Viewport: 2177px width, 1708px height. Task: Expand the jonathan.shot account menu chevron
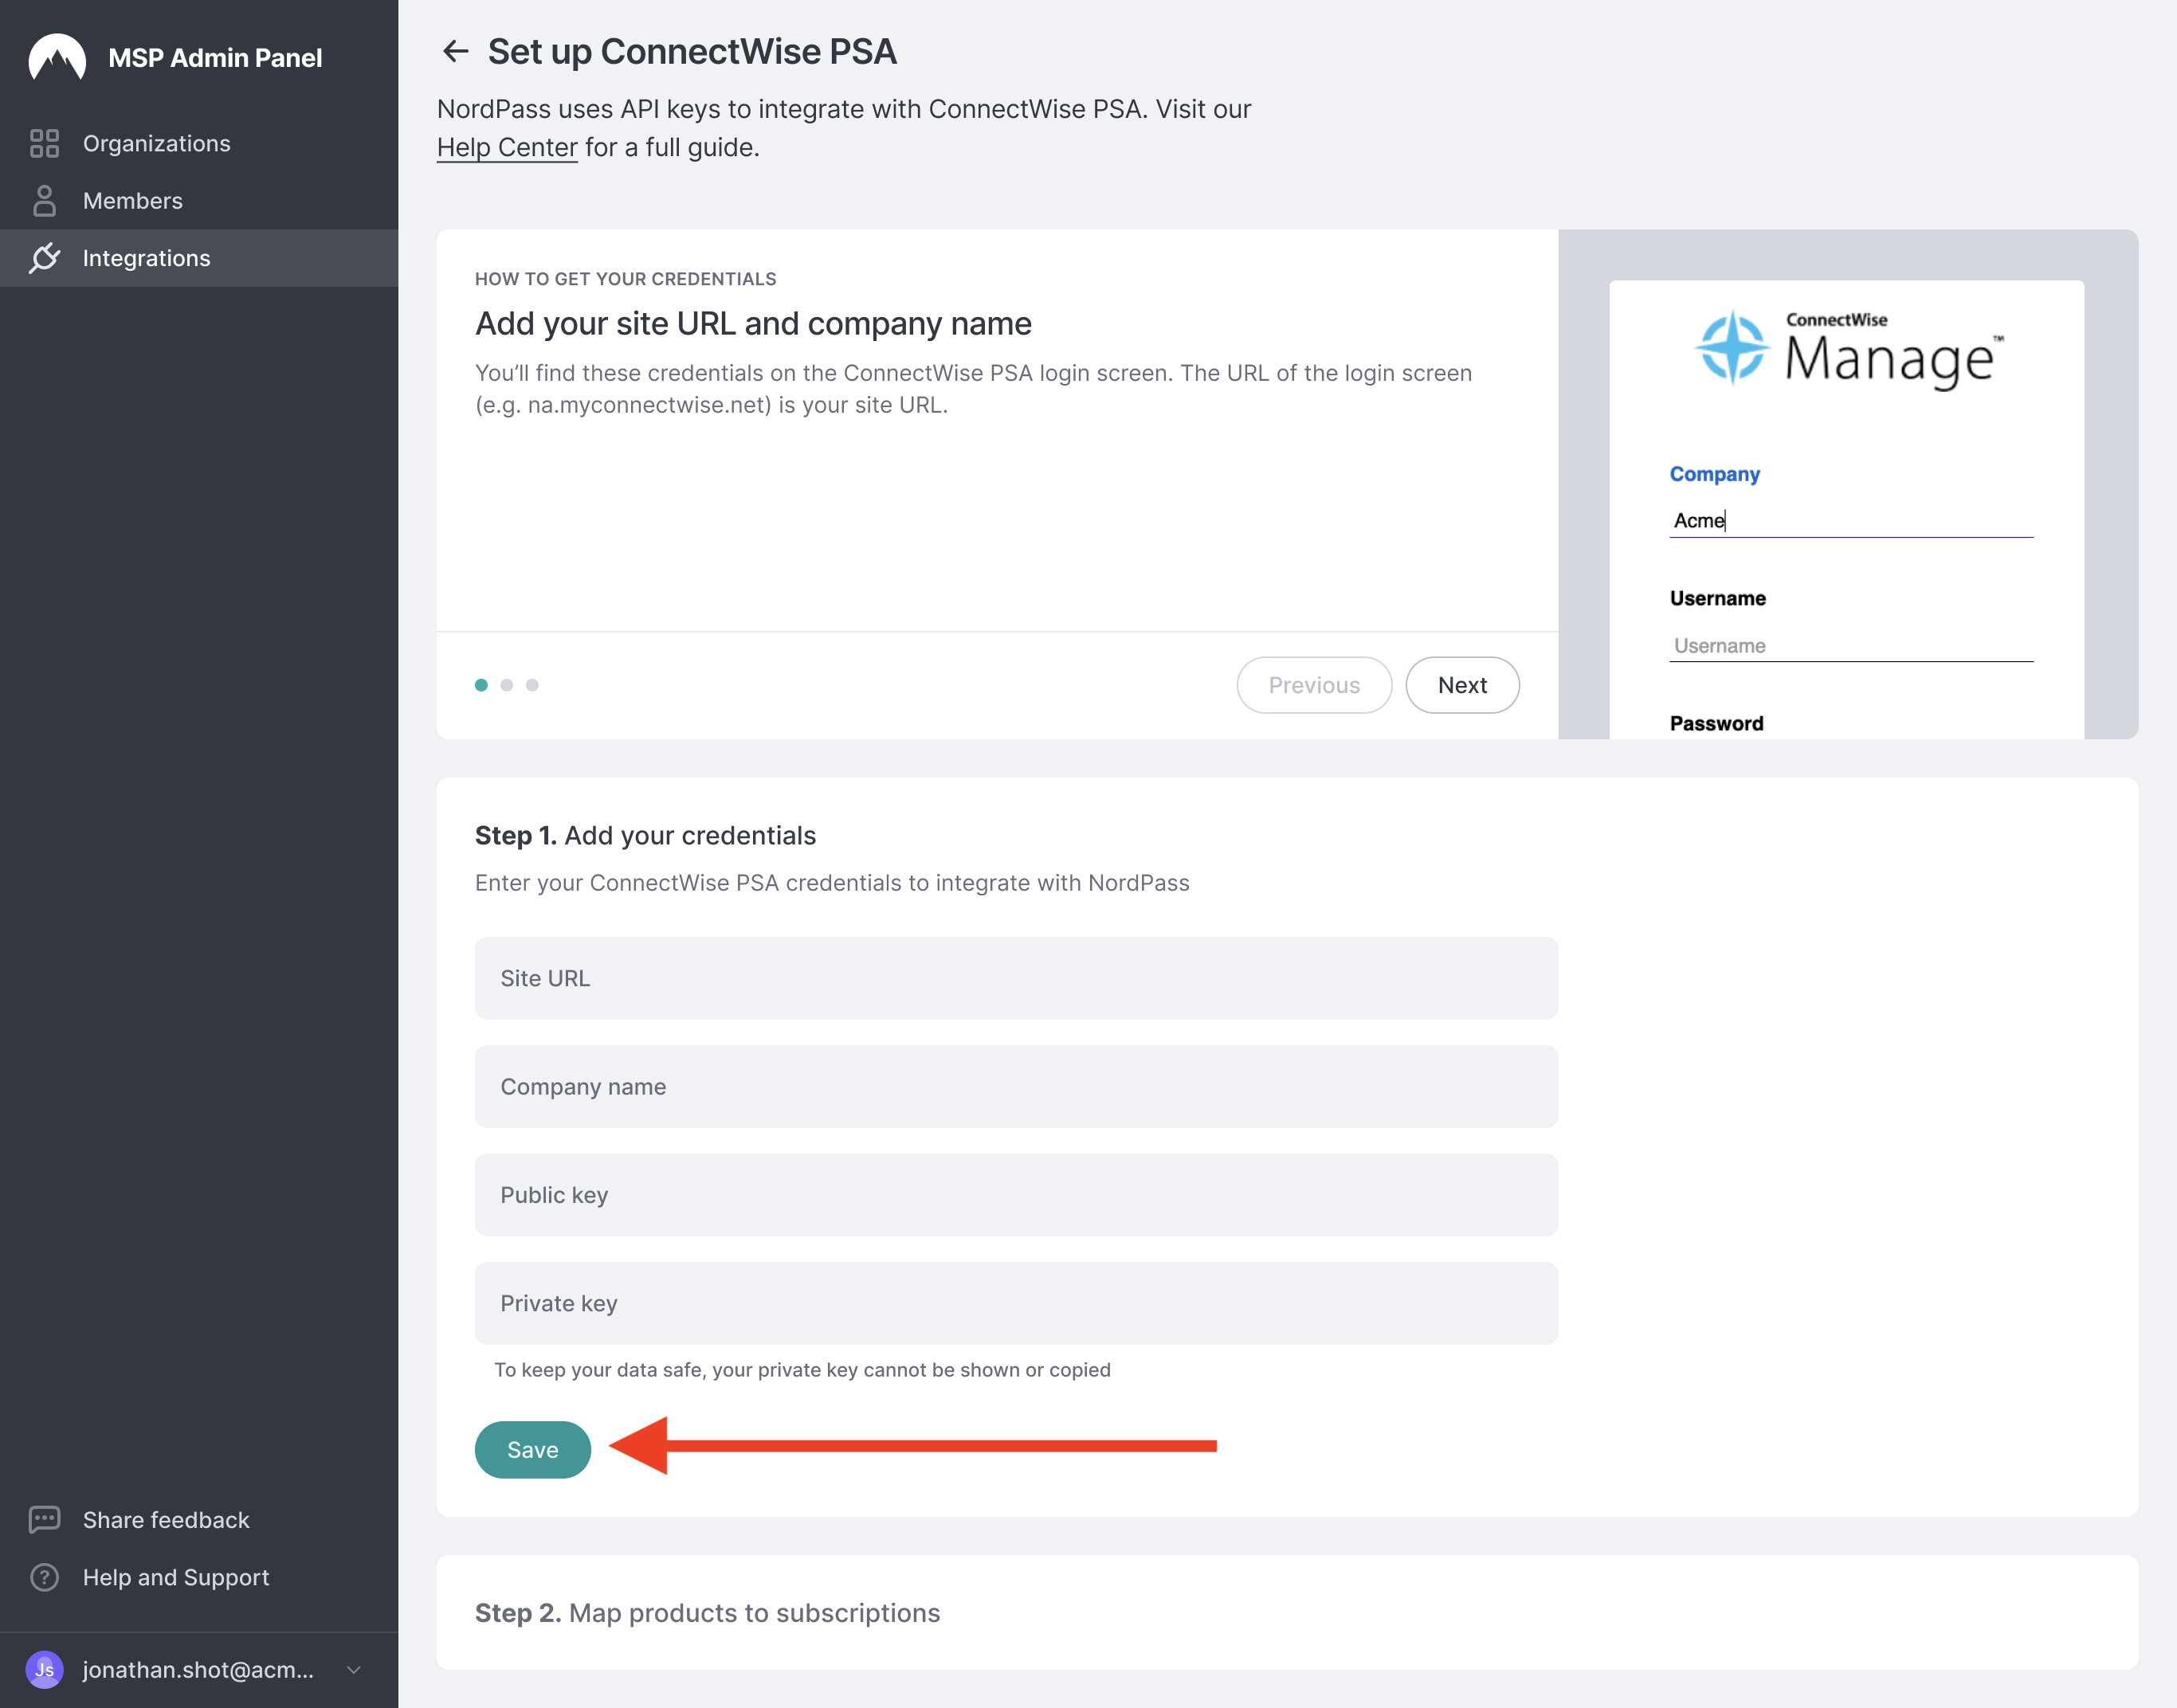tap(353, 1669)
